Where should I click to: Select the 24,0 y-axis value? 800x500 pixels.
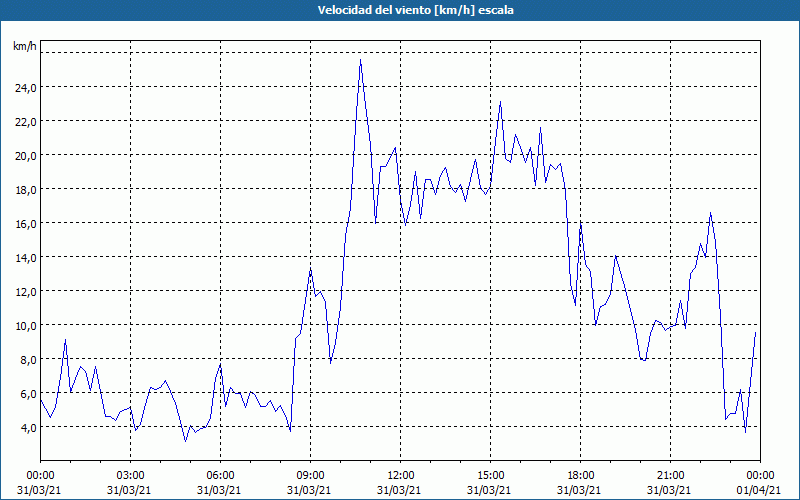[26, 87]
